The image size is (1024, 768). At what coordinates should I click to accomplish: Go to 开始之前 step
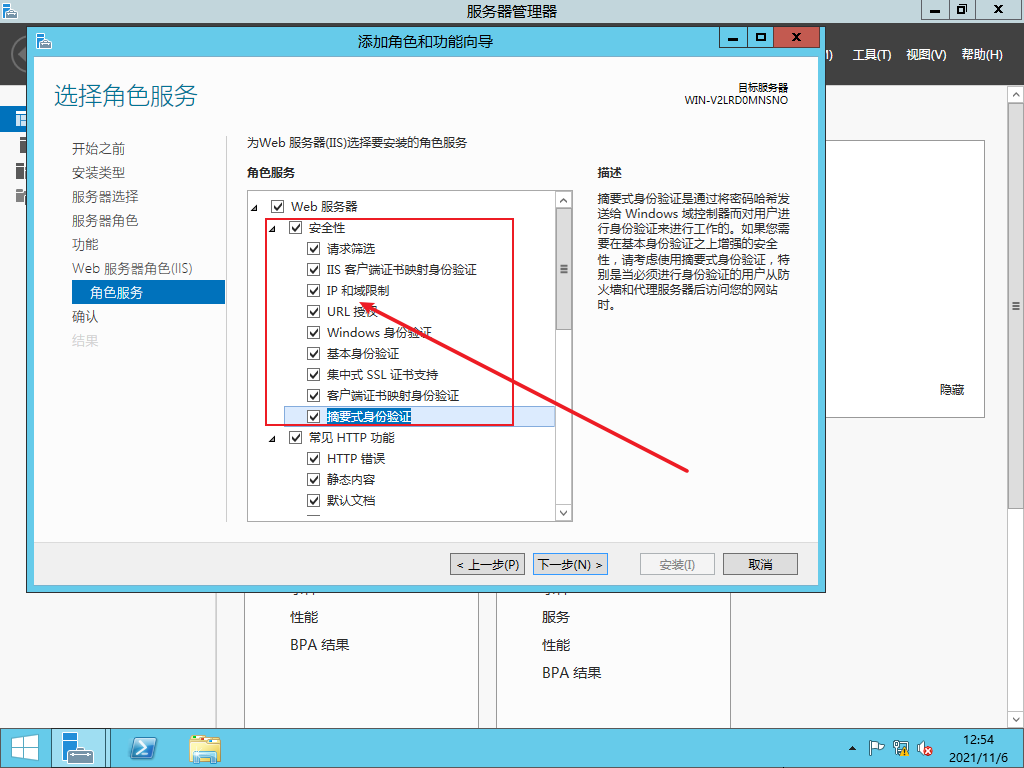point(99,148)
